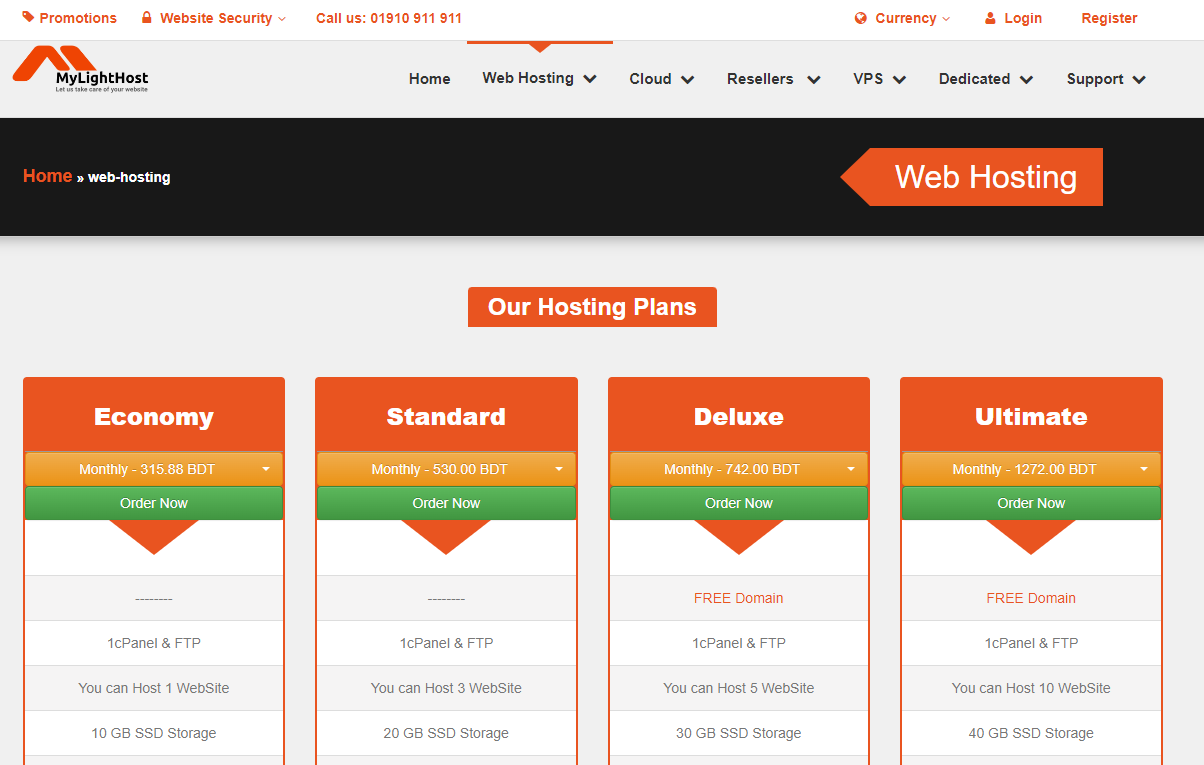Open the Promotions link
Viewport: 1204px width, 765px height.
click(x=78, y=18)
